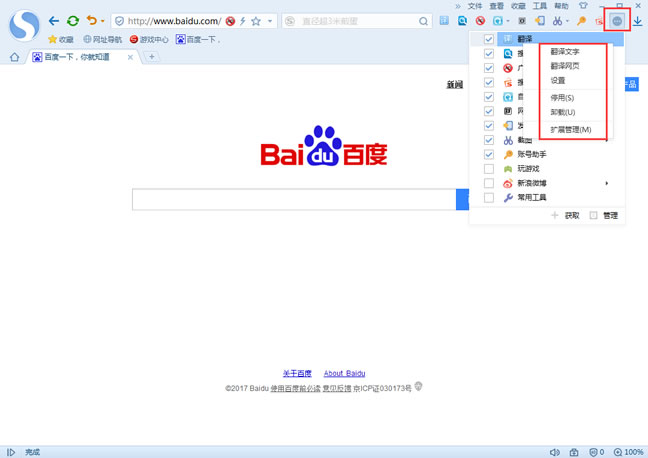Reload the page with green refresh icon
This screenshot has width=648, height=458.
[x=73, y=21]
